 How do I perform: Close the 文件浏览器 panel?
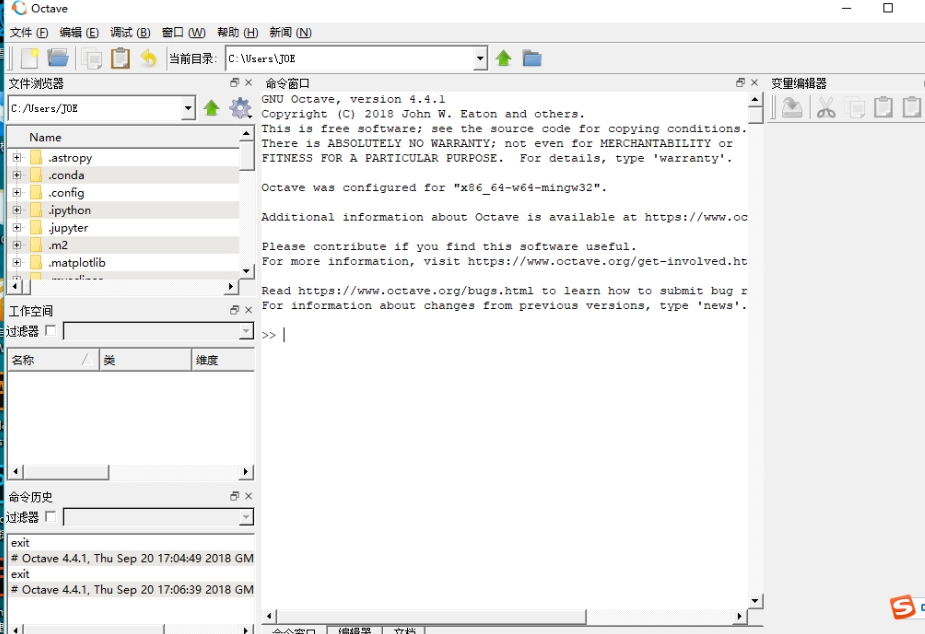tap(248, 83)
